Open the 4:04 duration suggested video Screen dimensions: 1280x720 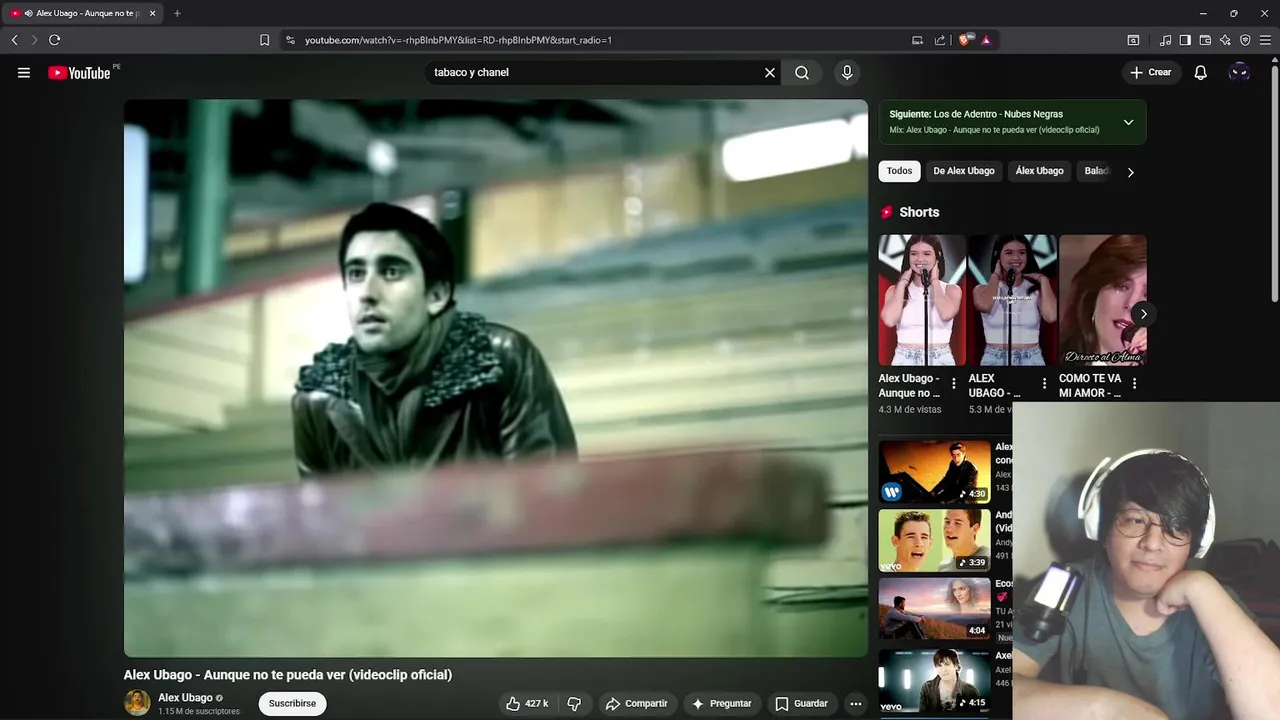click(x=934, y=608)
